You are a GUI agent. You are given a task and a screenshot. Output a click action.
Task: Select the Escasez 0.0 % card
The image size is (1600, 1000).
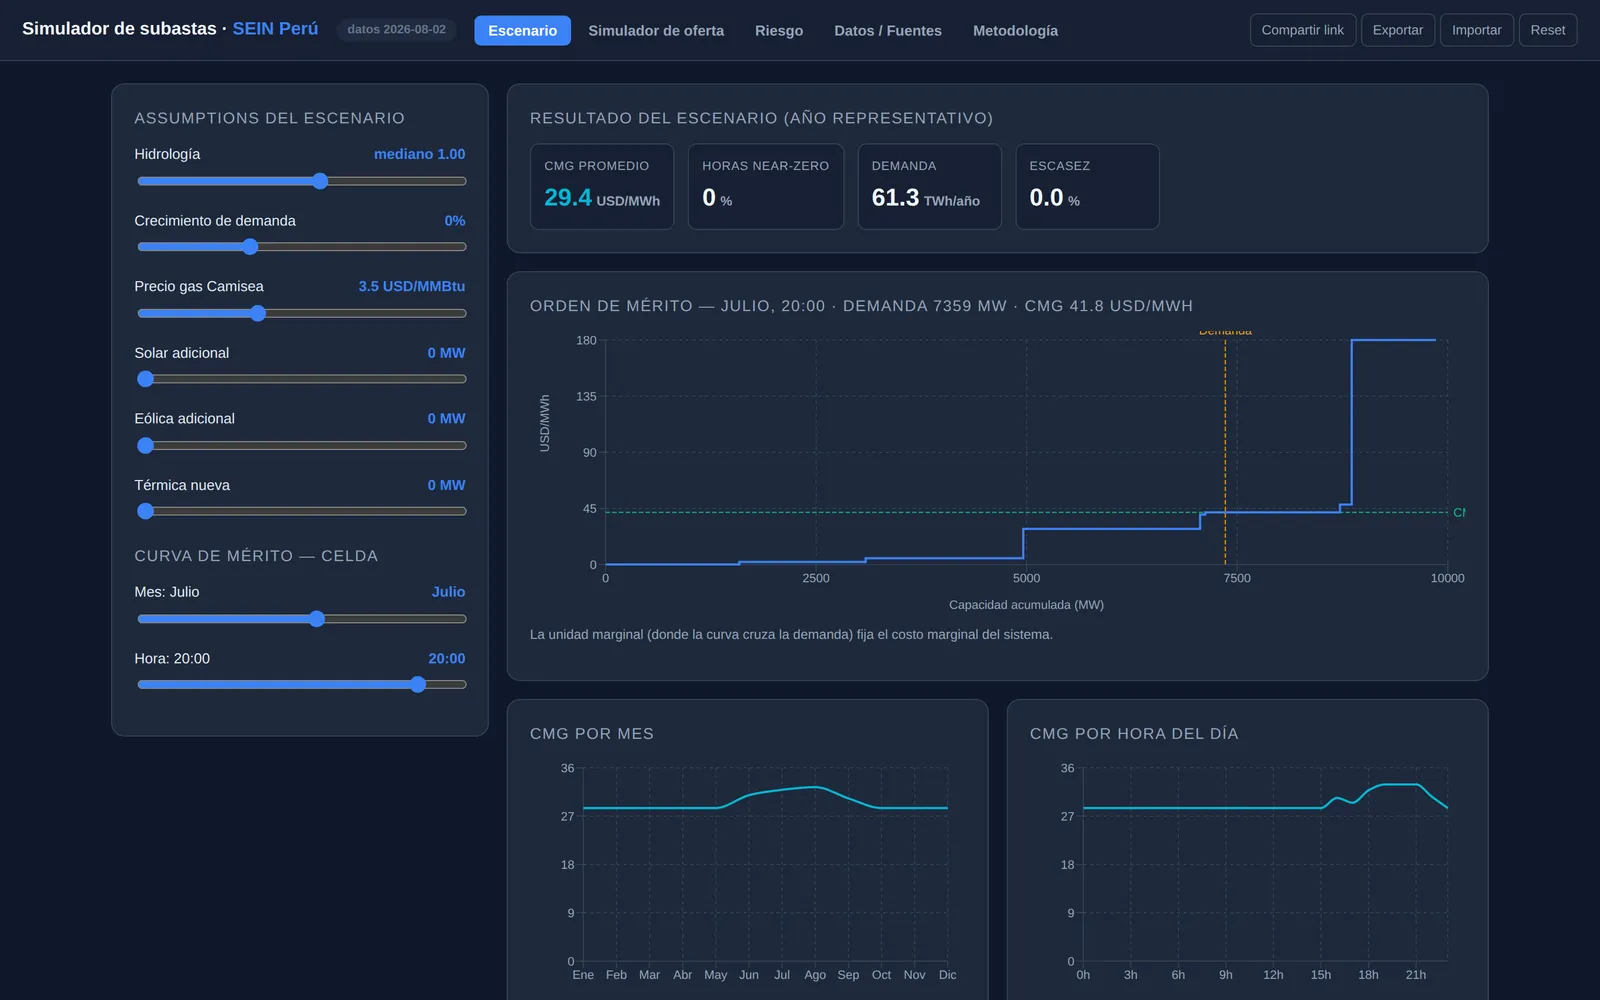click(1088, 187)
